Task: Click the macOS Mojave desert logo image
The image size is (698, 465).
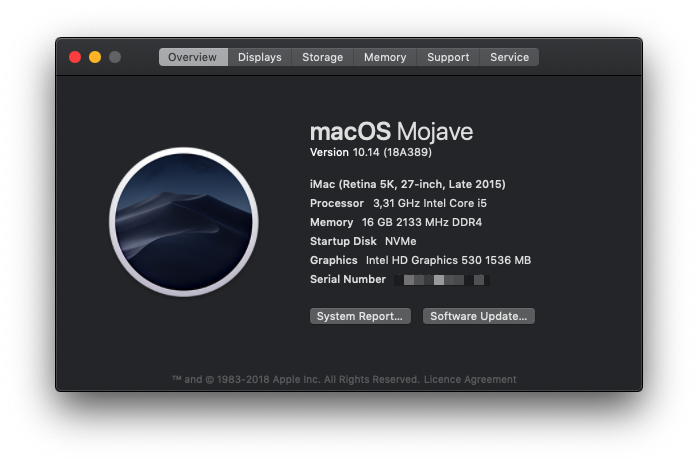Action: [x=183, y=222]
